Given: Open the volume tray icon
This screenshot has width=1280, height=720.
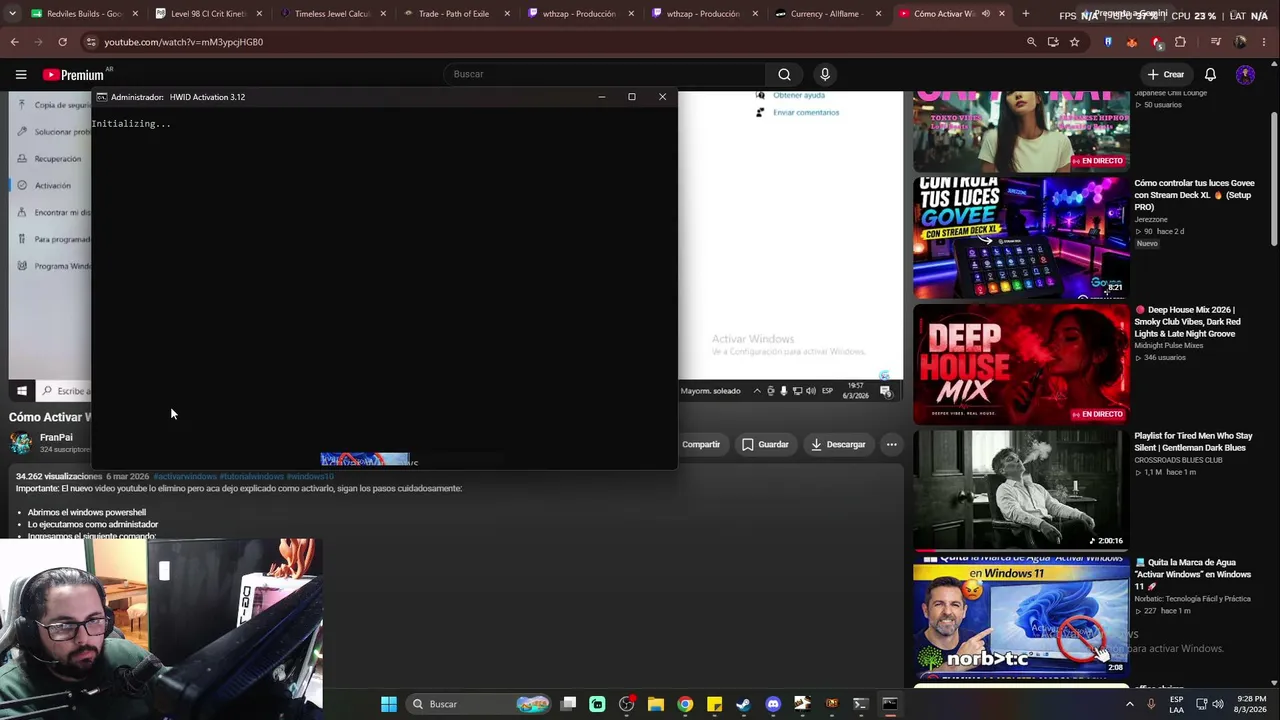Looking at the screenshot, I should coord(1218,704).
